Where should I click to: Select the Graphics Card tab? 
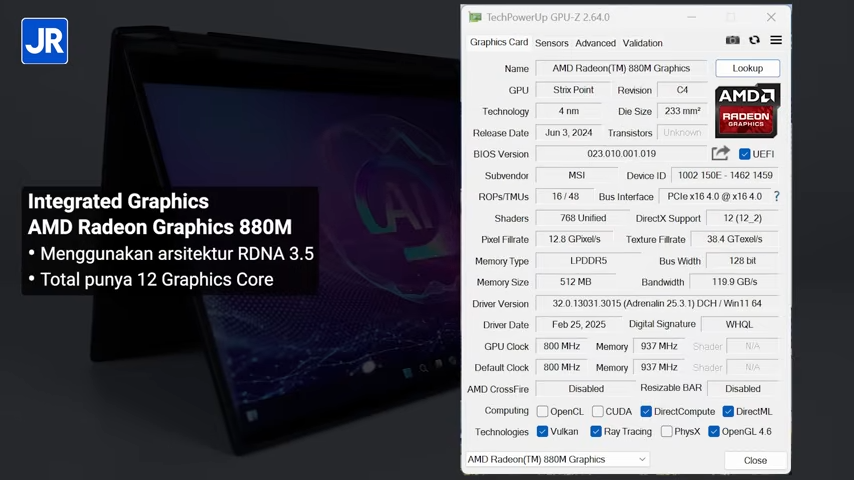point(499,42)
